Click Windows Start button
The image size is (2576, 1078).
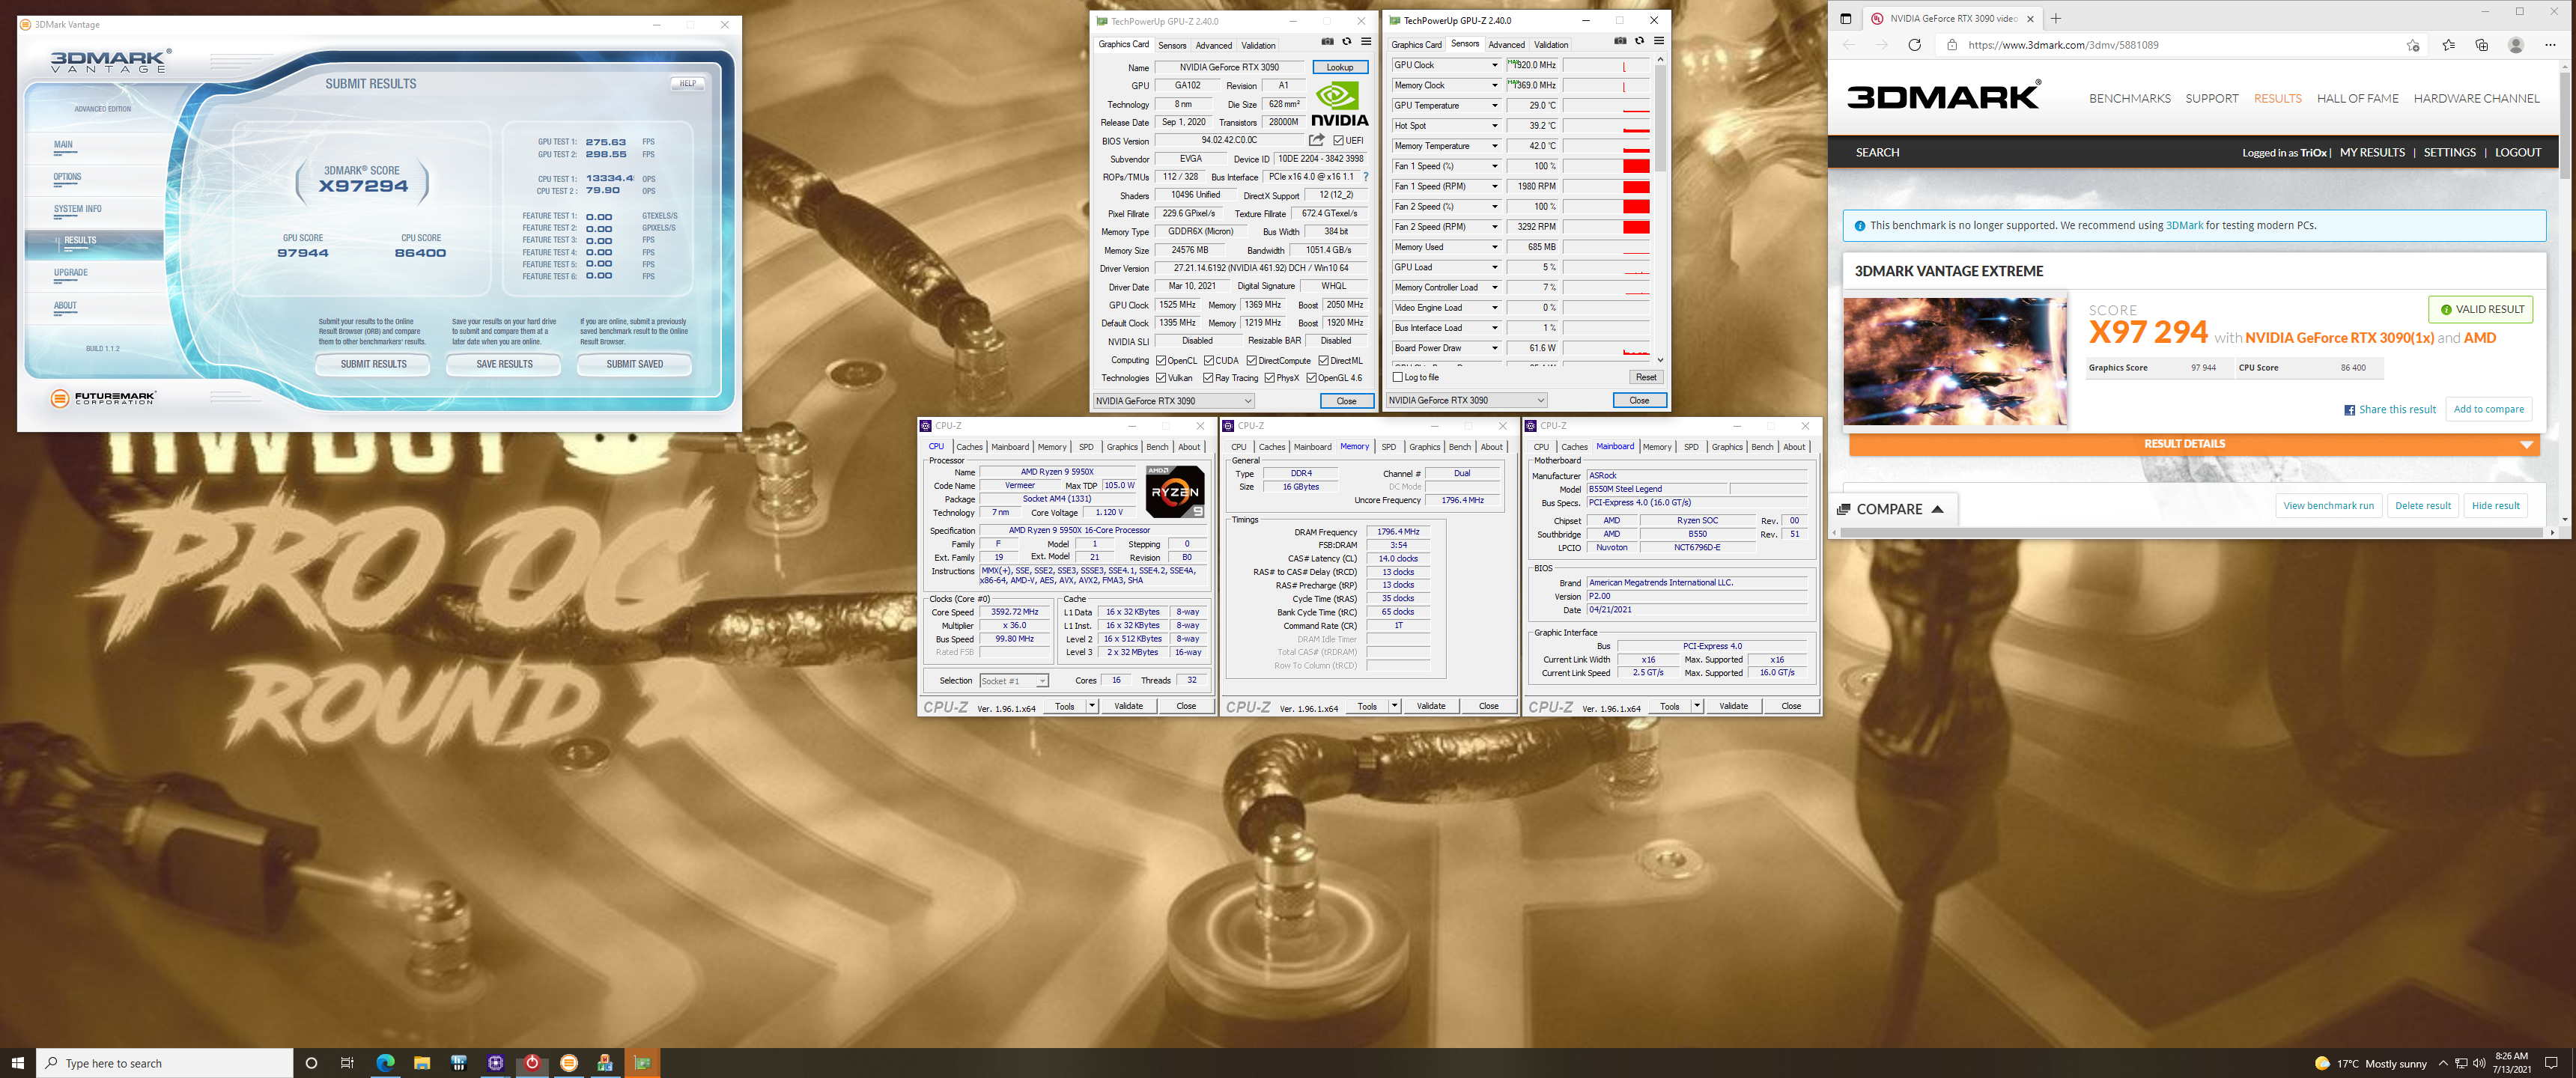point(17,1063)
